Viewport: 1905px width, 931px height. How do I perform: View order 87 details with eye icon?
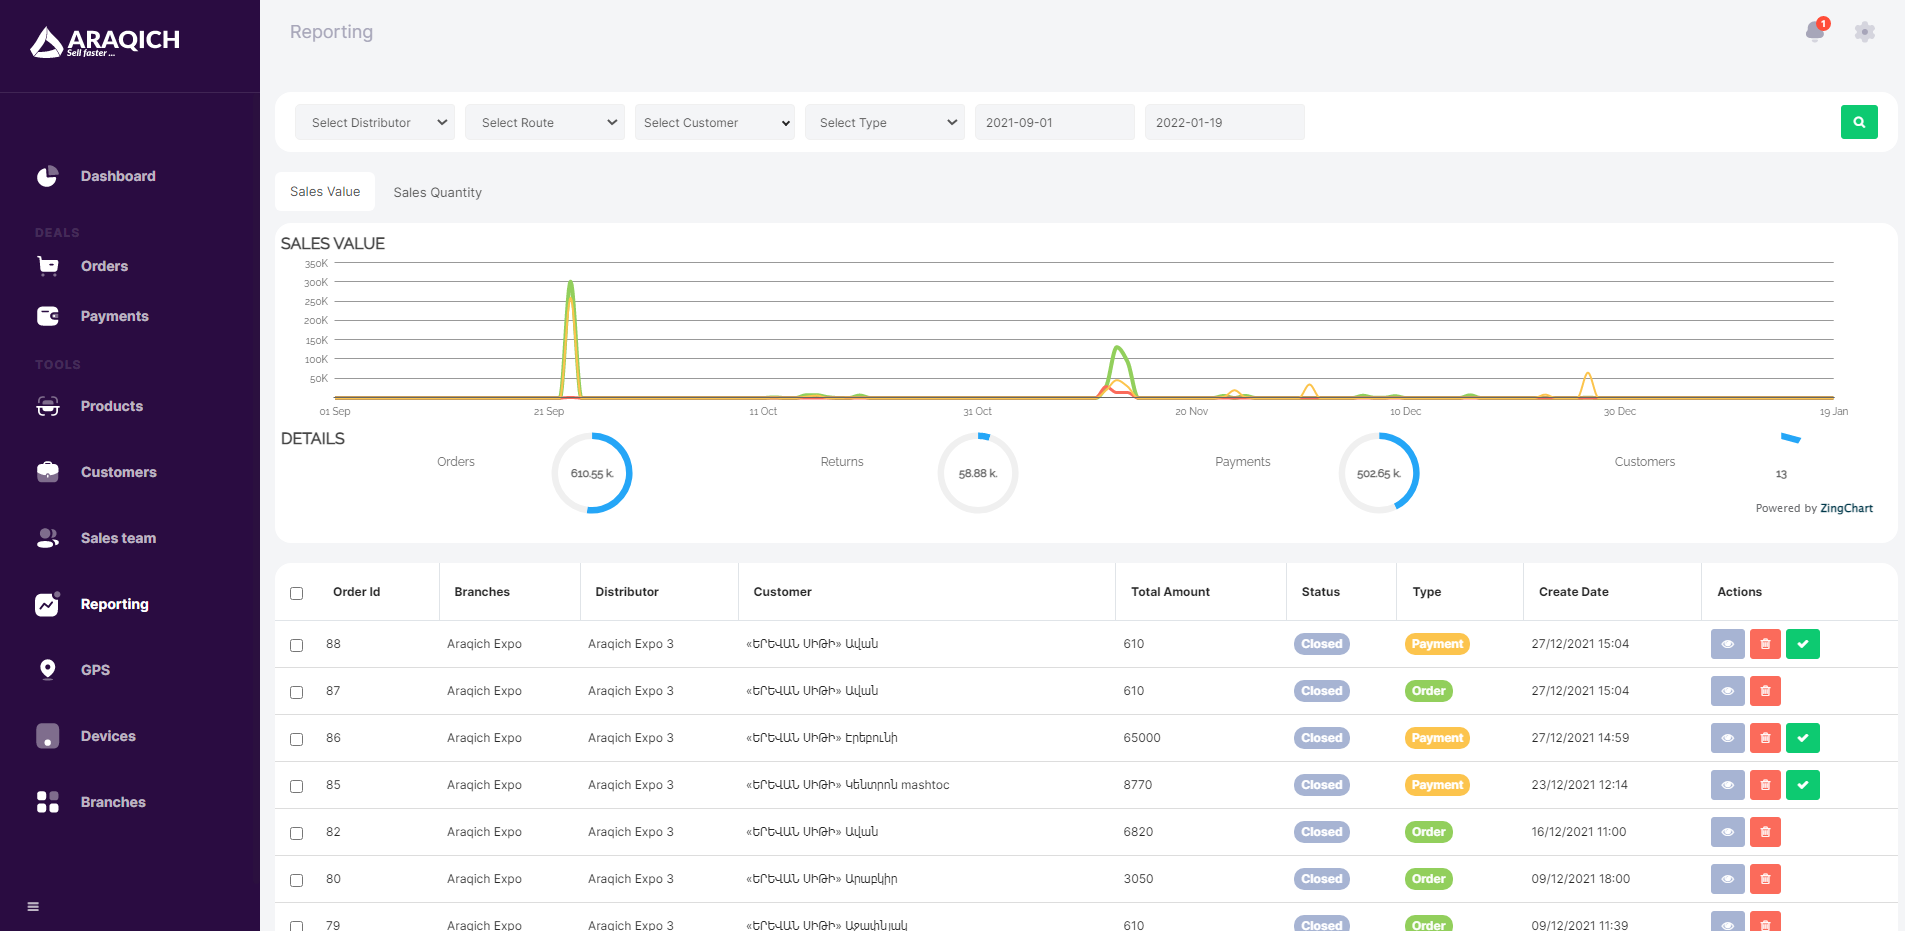1727,691
